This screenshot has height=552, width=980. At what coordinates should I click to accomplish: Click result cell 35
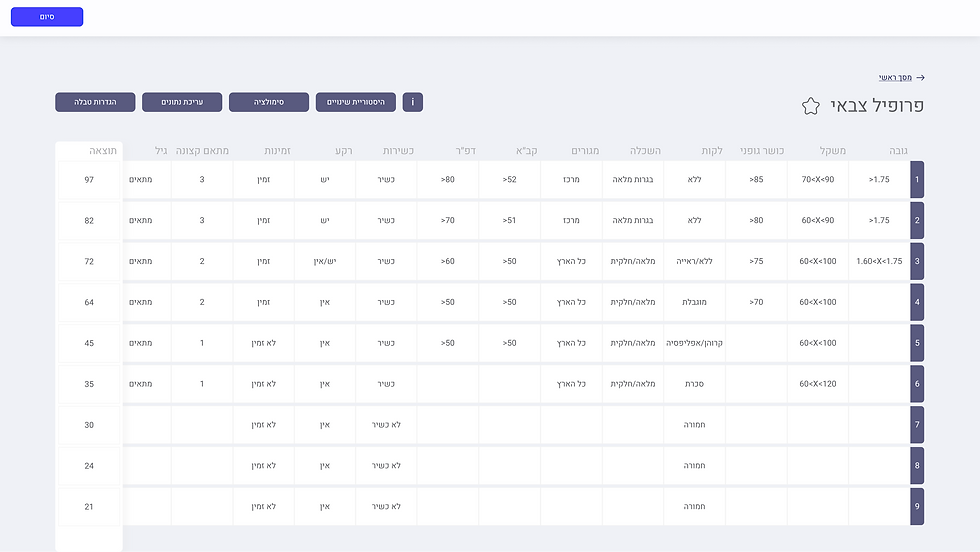(89, 384)
